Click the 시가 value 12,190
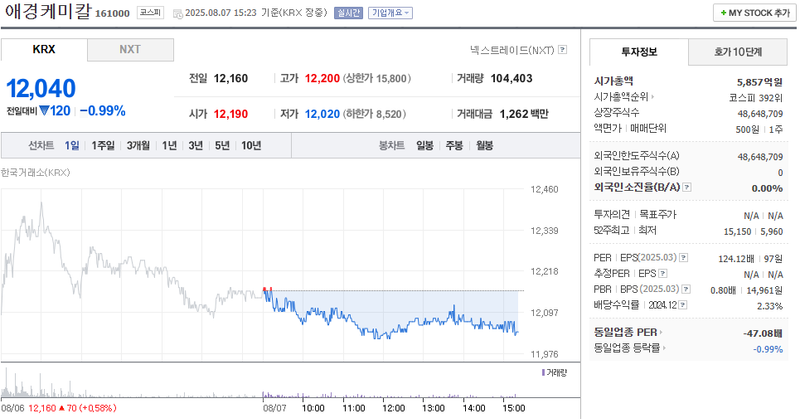Screen dimensions: 800x419 [231, 114]
